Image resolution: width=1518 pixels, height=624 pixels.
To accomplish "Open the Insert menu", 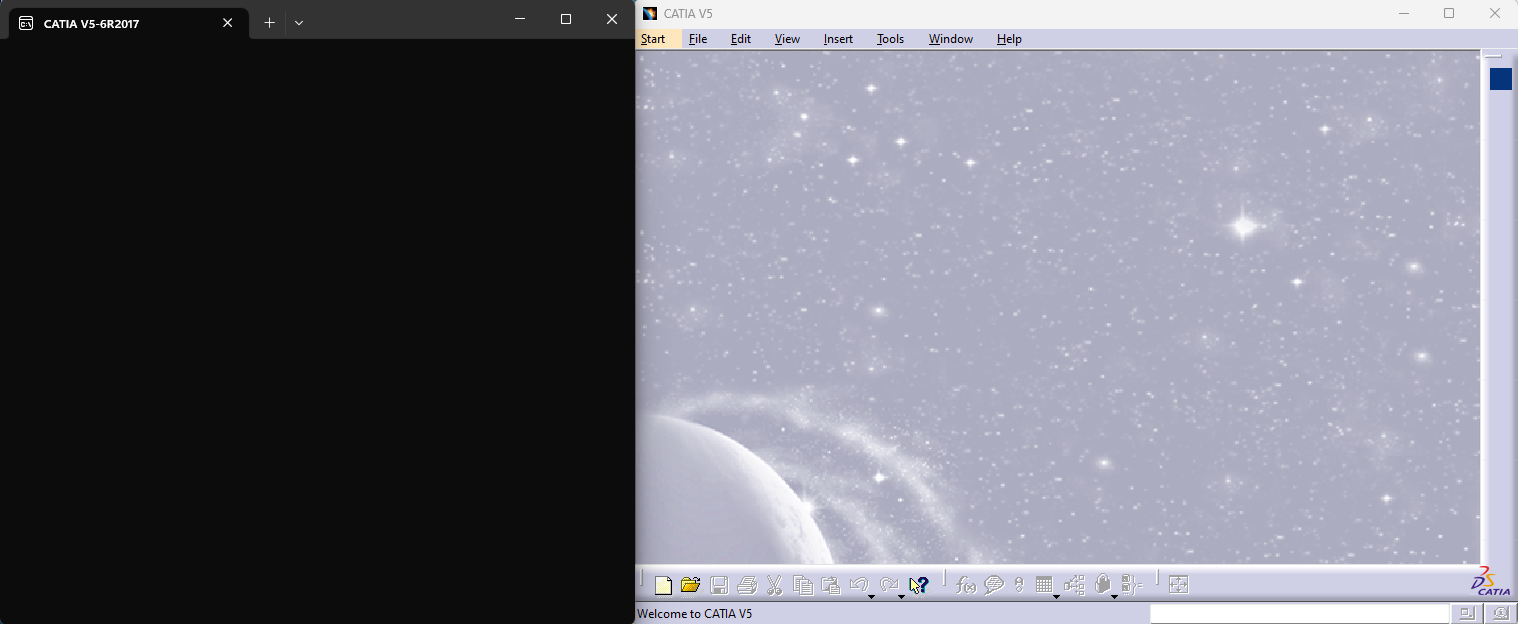I will (x=838, y=39).
